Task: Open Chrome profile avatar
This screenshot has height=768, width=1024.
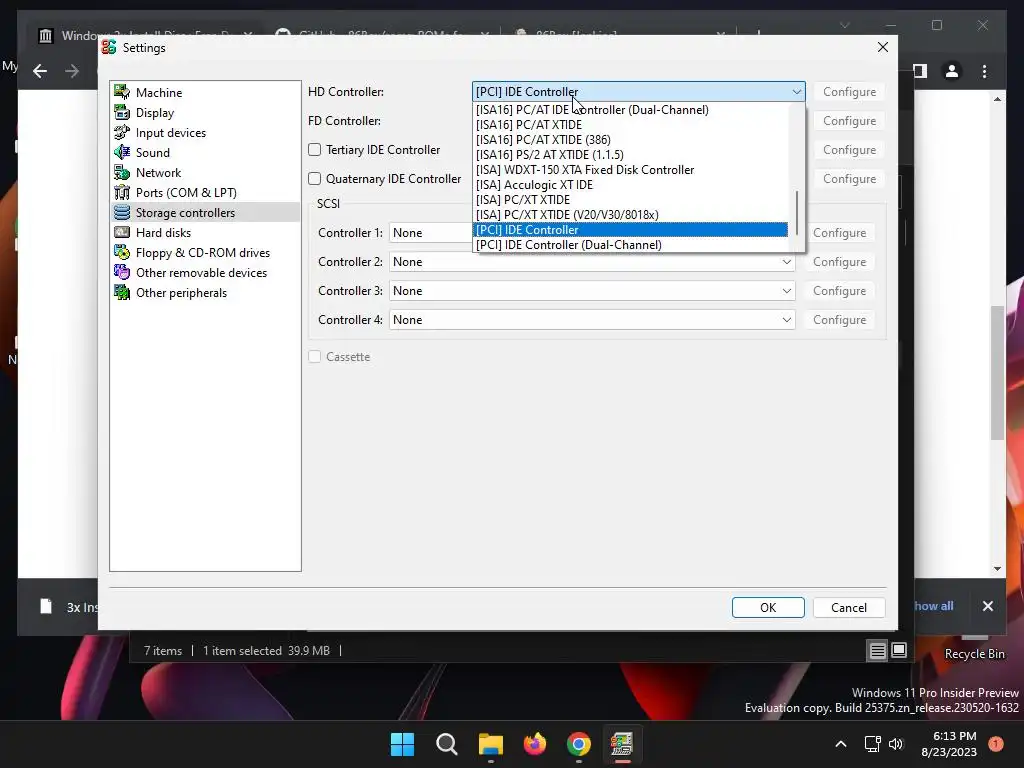Action: 952,71
